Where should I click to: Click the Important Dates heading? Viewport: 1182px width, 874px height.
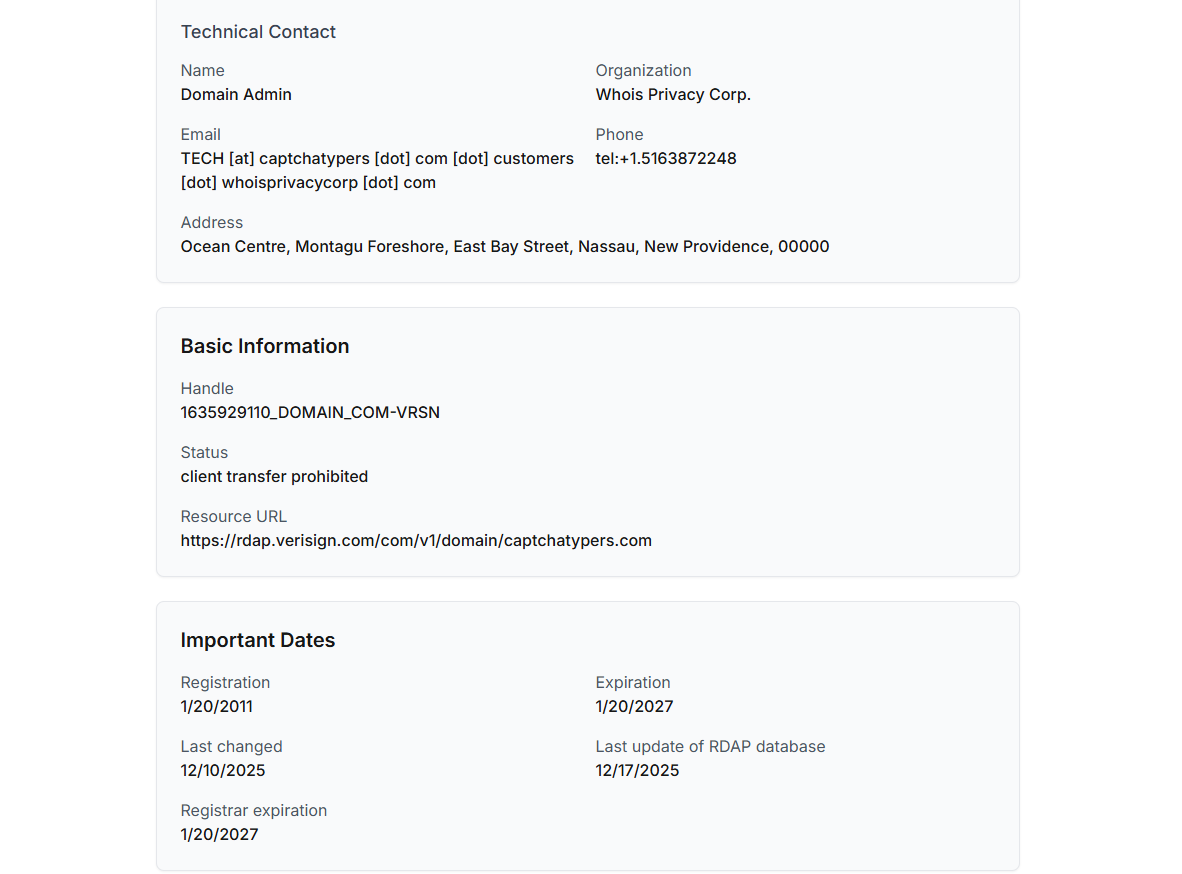point(258,640)
